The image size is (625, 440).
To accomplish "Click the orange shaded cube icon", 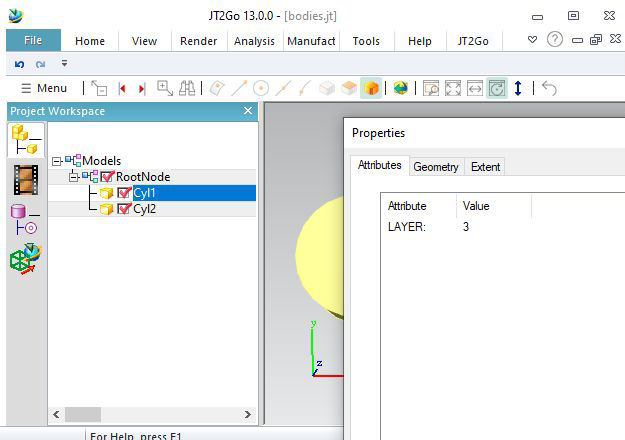I will (371, 88).
